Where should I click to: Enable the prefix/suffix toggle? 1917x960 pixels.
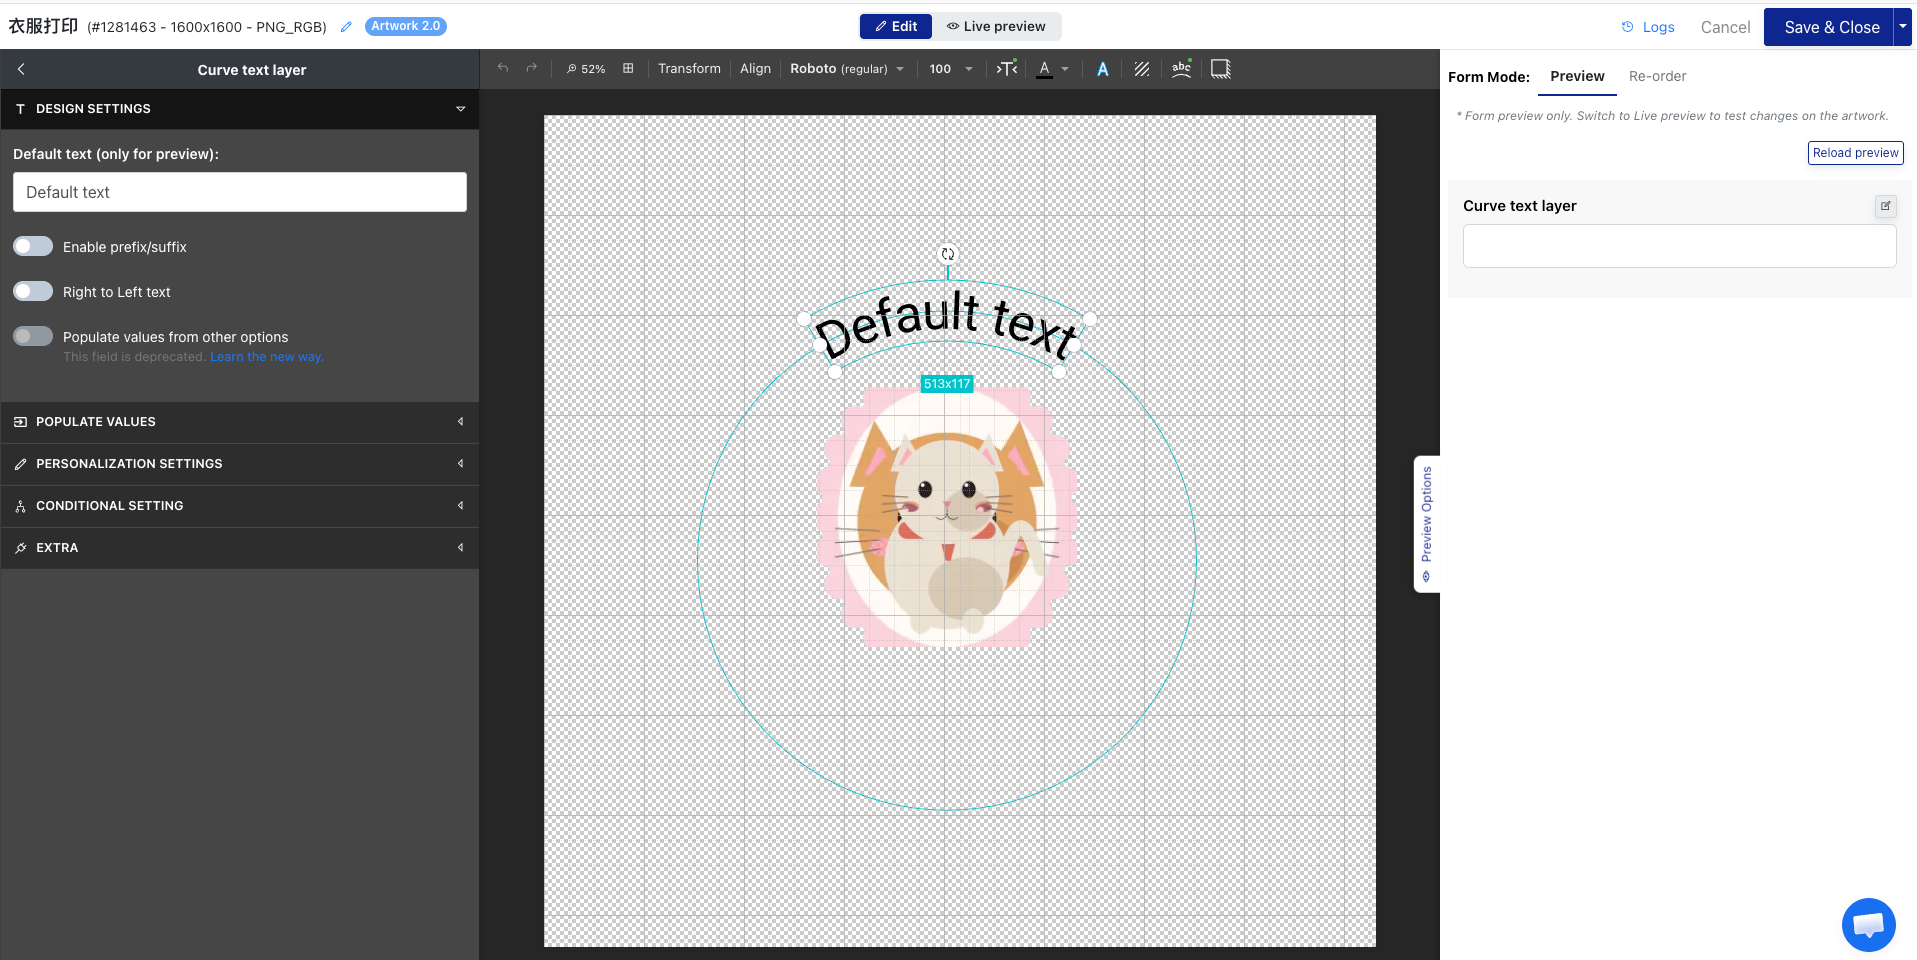point(33,246)
